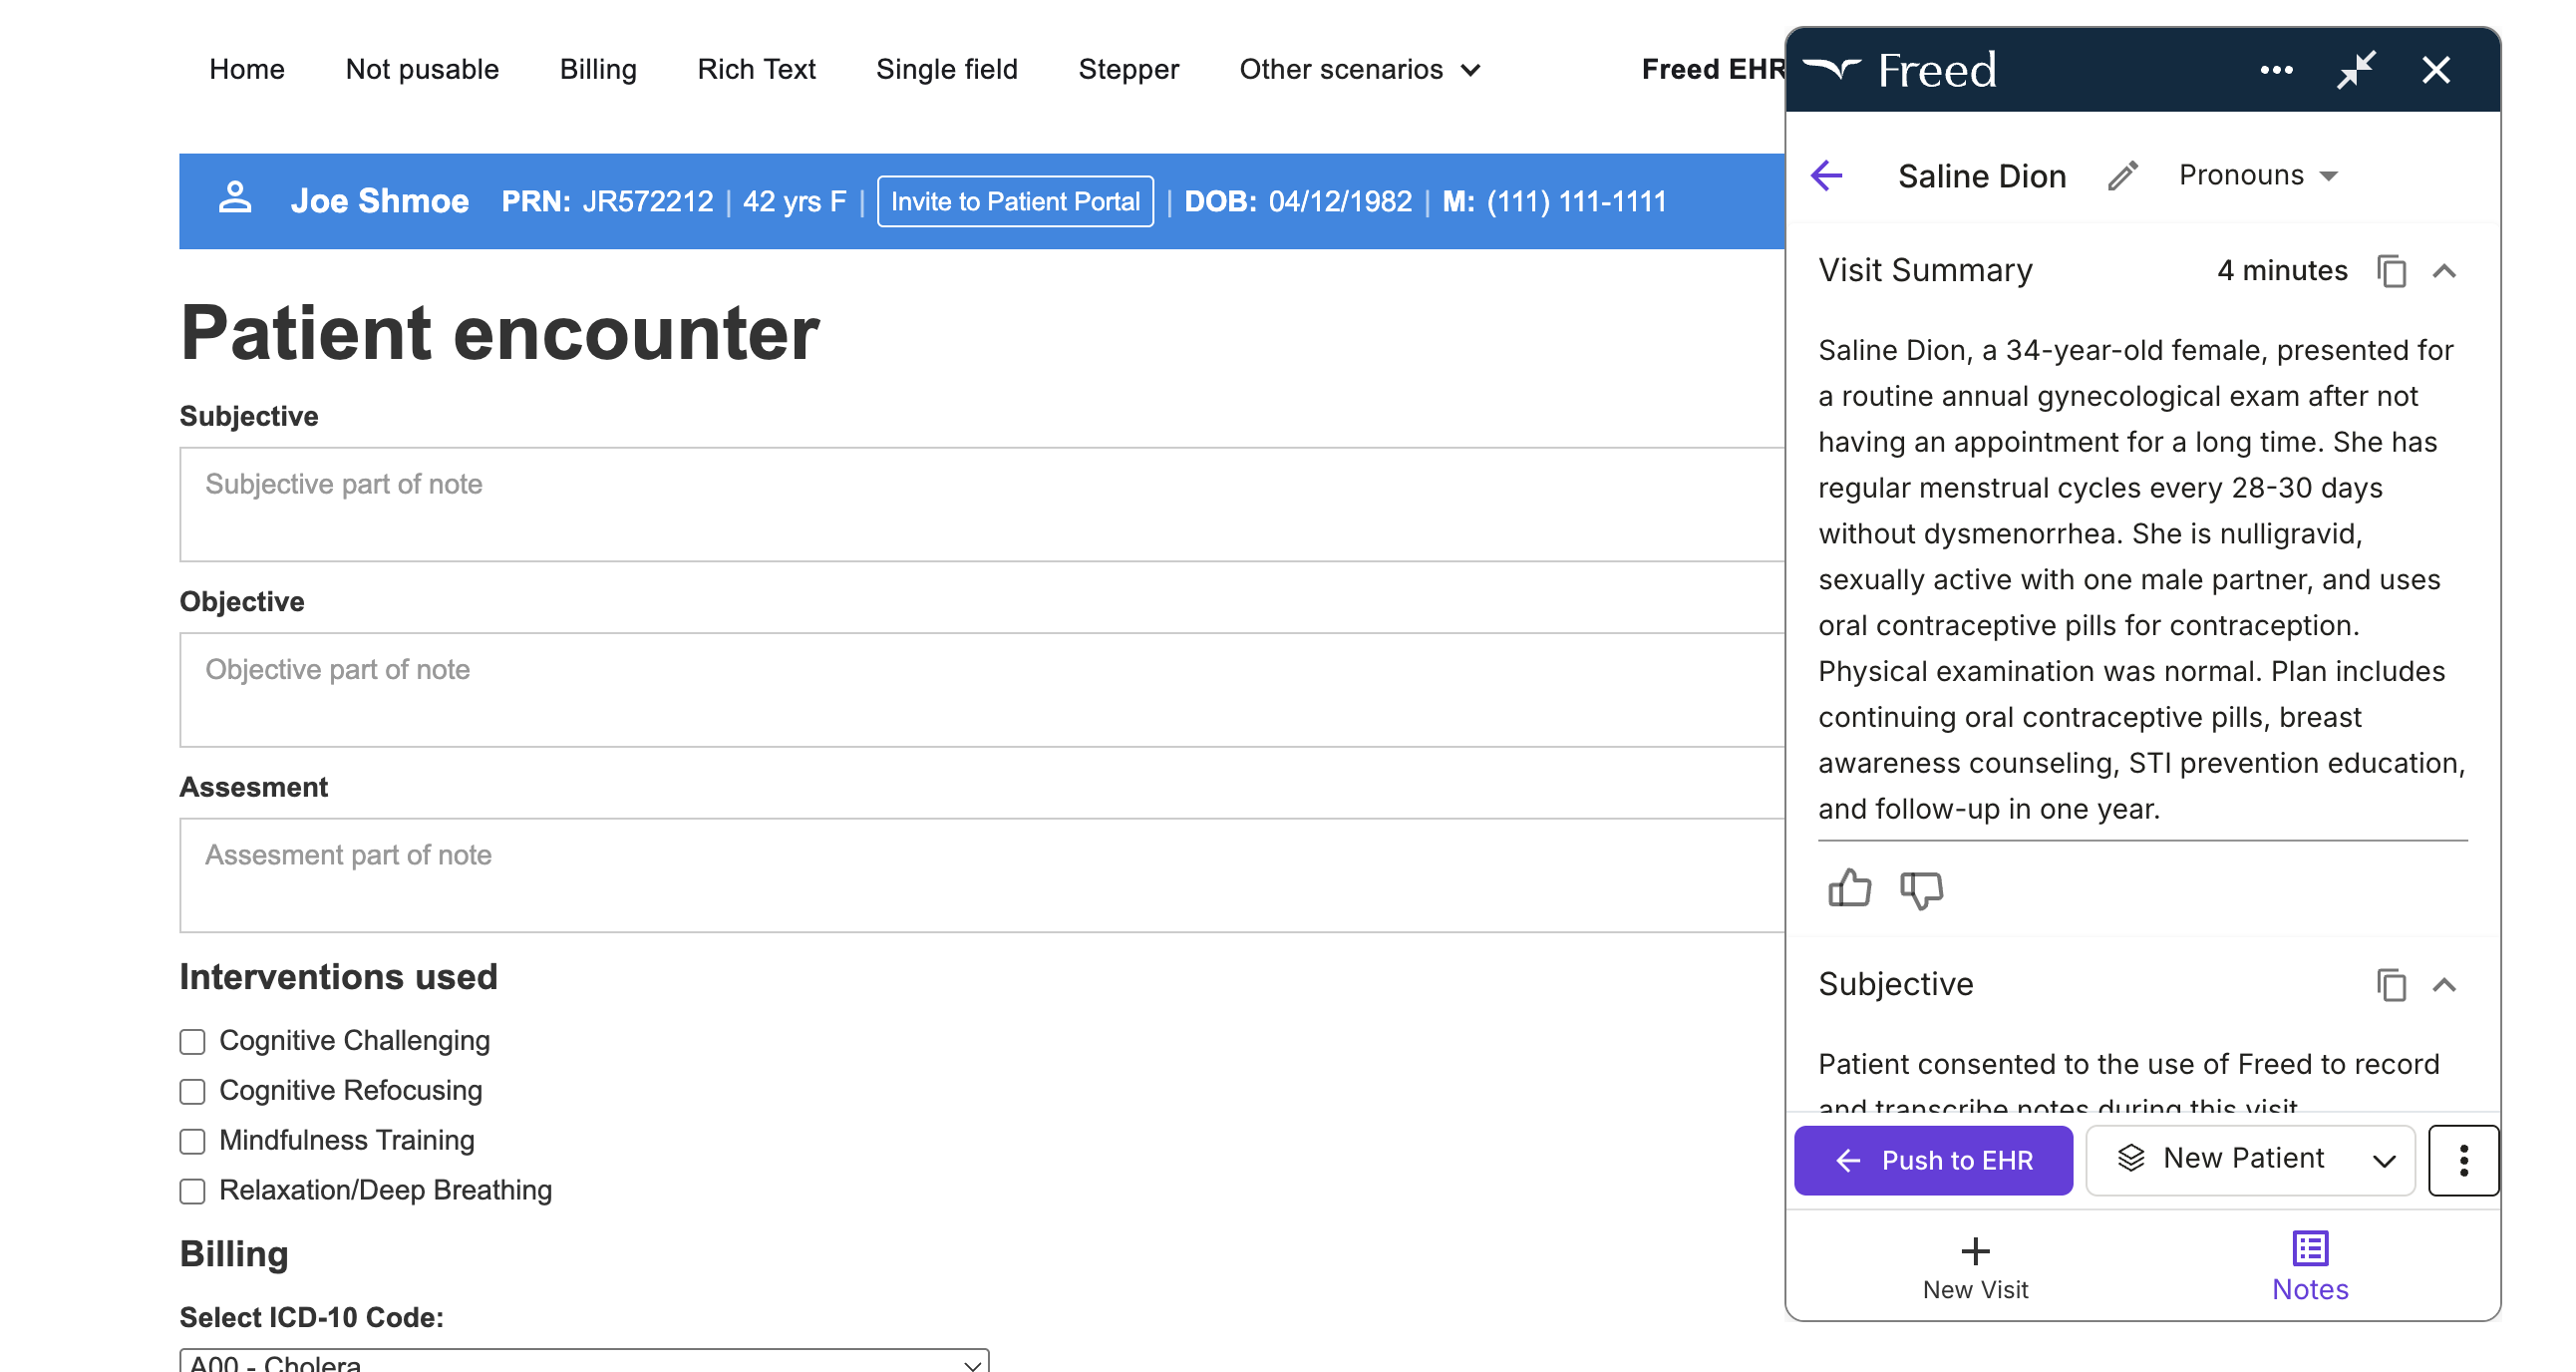Copy the Visit Summary text
Image resolution: width=2576 pixels, height=1372 pixels.
(2392, 270)
